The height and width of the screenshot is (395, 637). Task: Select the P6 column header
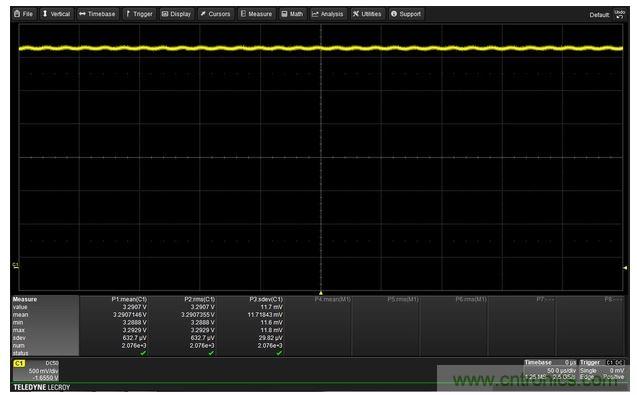pyautogui.click(x=470, y=299)
